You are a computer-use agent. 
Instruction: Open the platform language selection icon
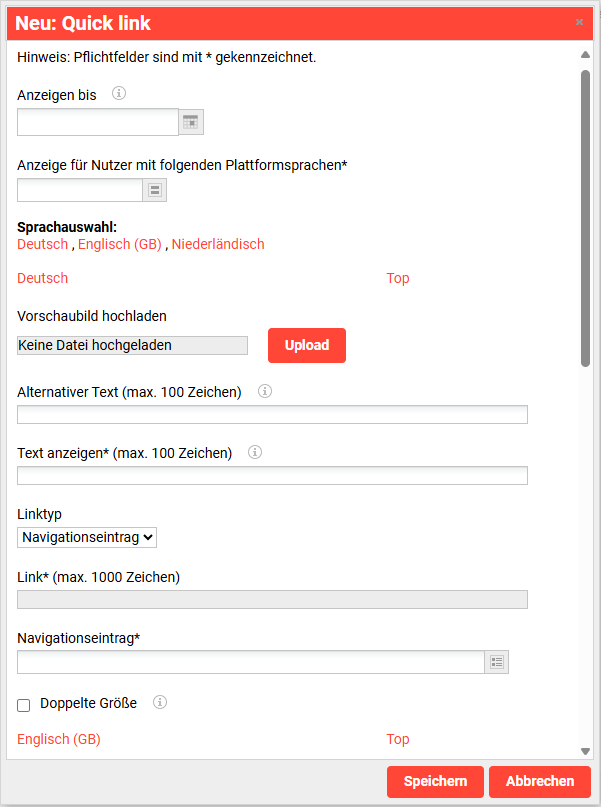(x=155, y=189)
